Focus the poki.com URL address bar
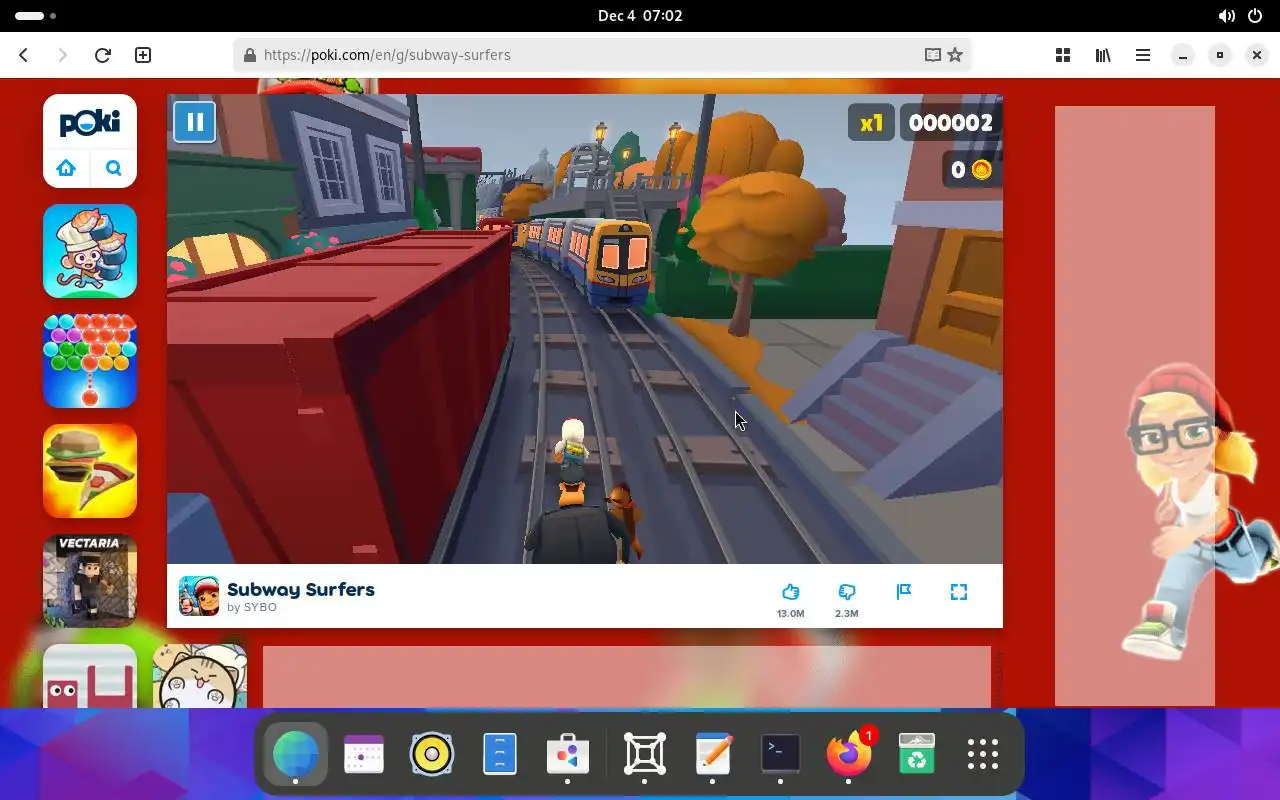The width and height of the screenshot is (1280, 800). [602, 55]
